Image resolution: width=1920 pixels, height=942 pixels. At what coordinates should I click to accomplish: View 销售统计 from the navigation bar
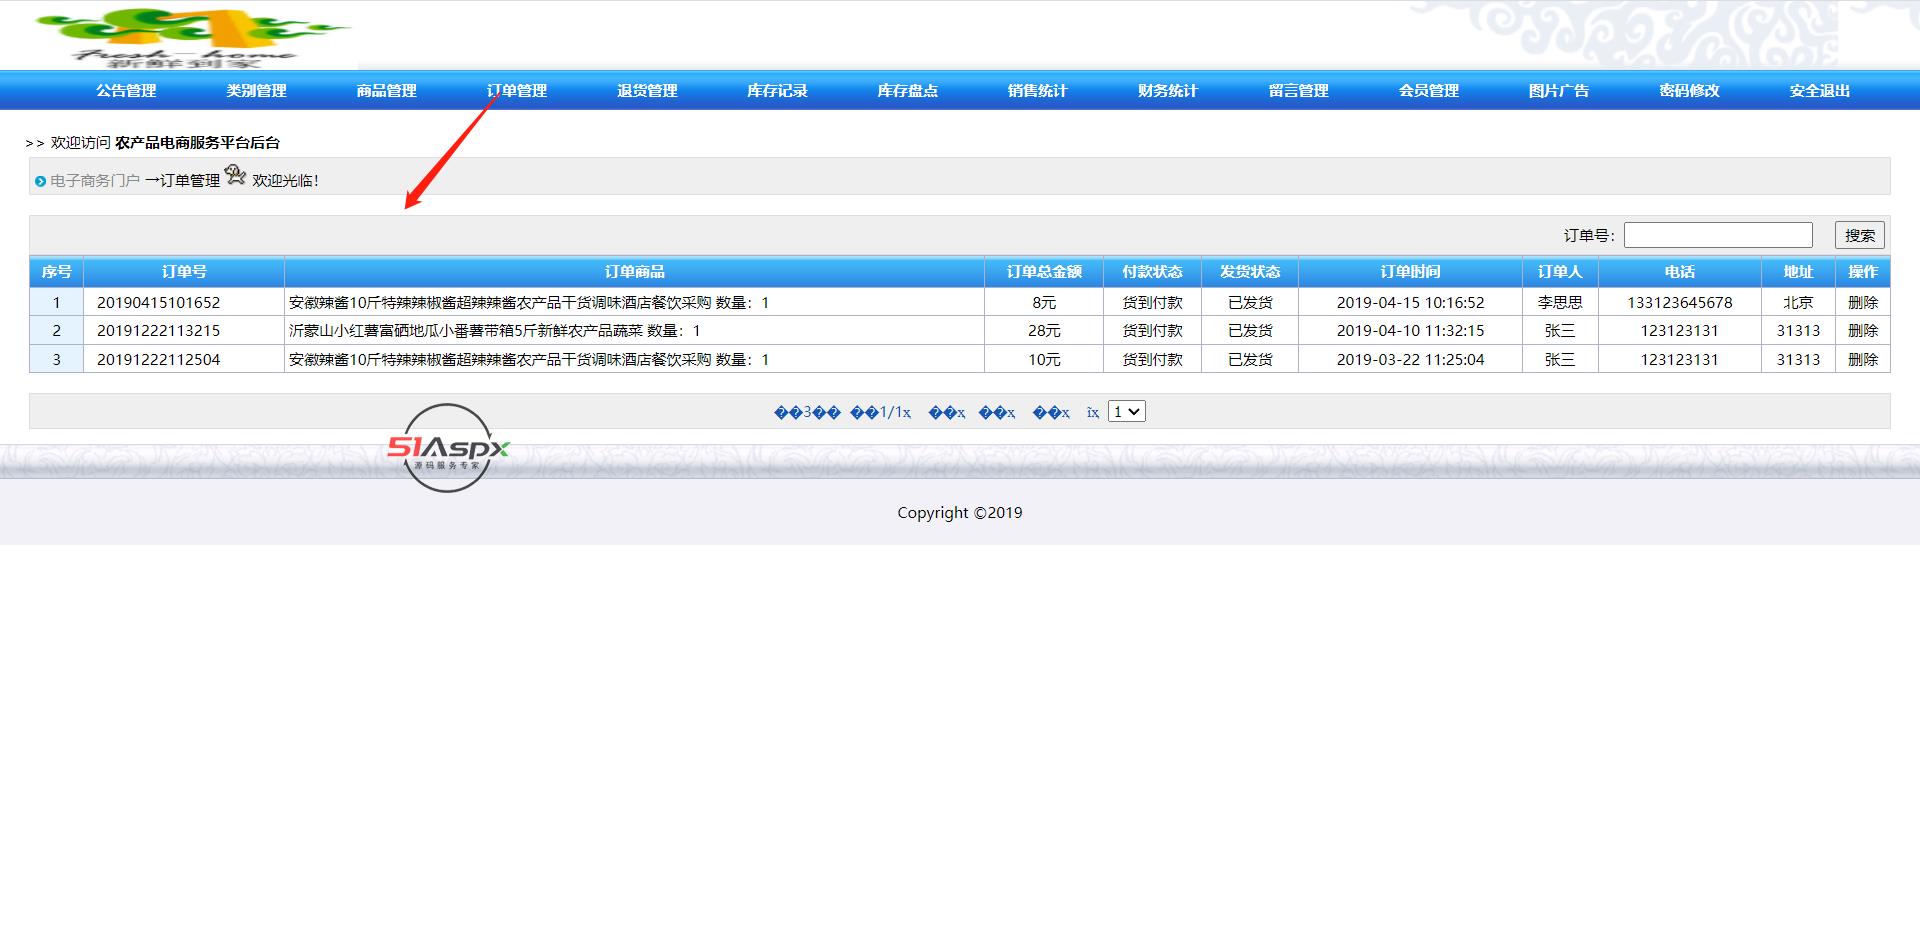tap(1037, 91)
